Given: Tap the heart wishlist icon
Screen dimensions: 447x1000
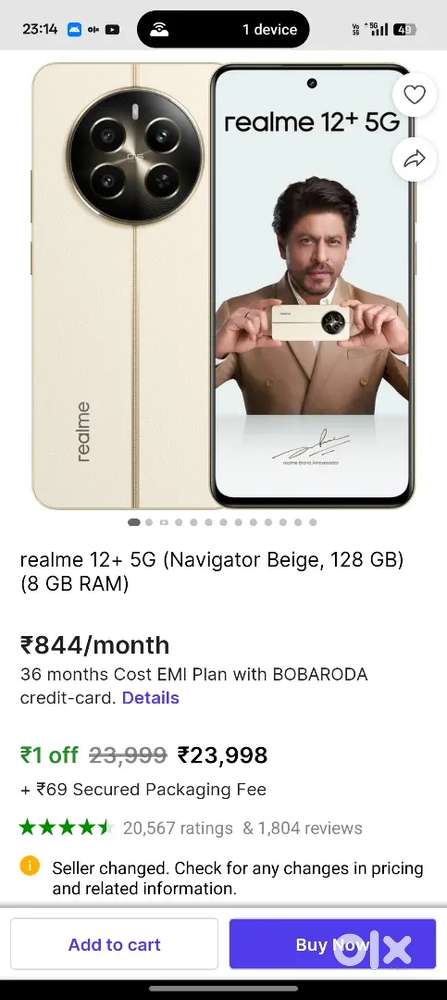Looking at the screenshot, I should coord(414,95).
